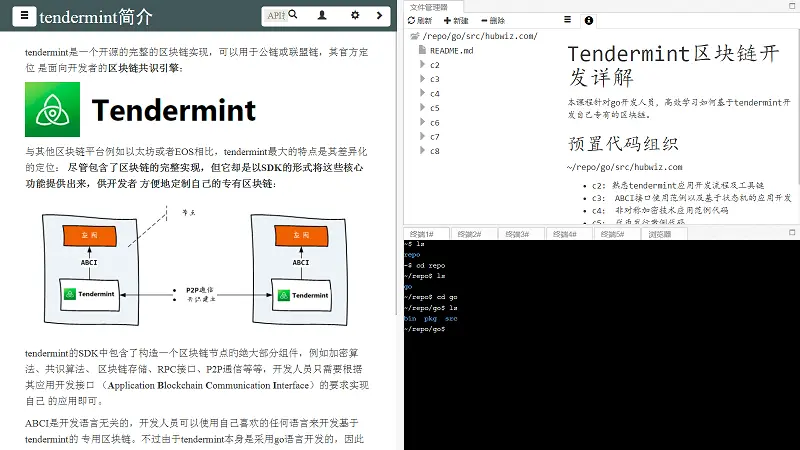Click the 'bin' directory name in terminal

(x=410, y=318)
